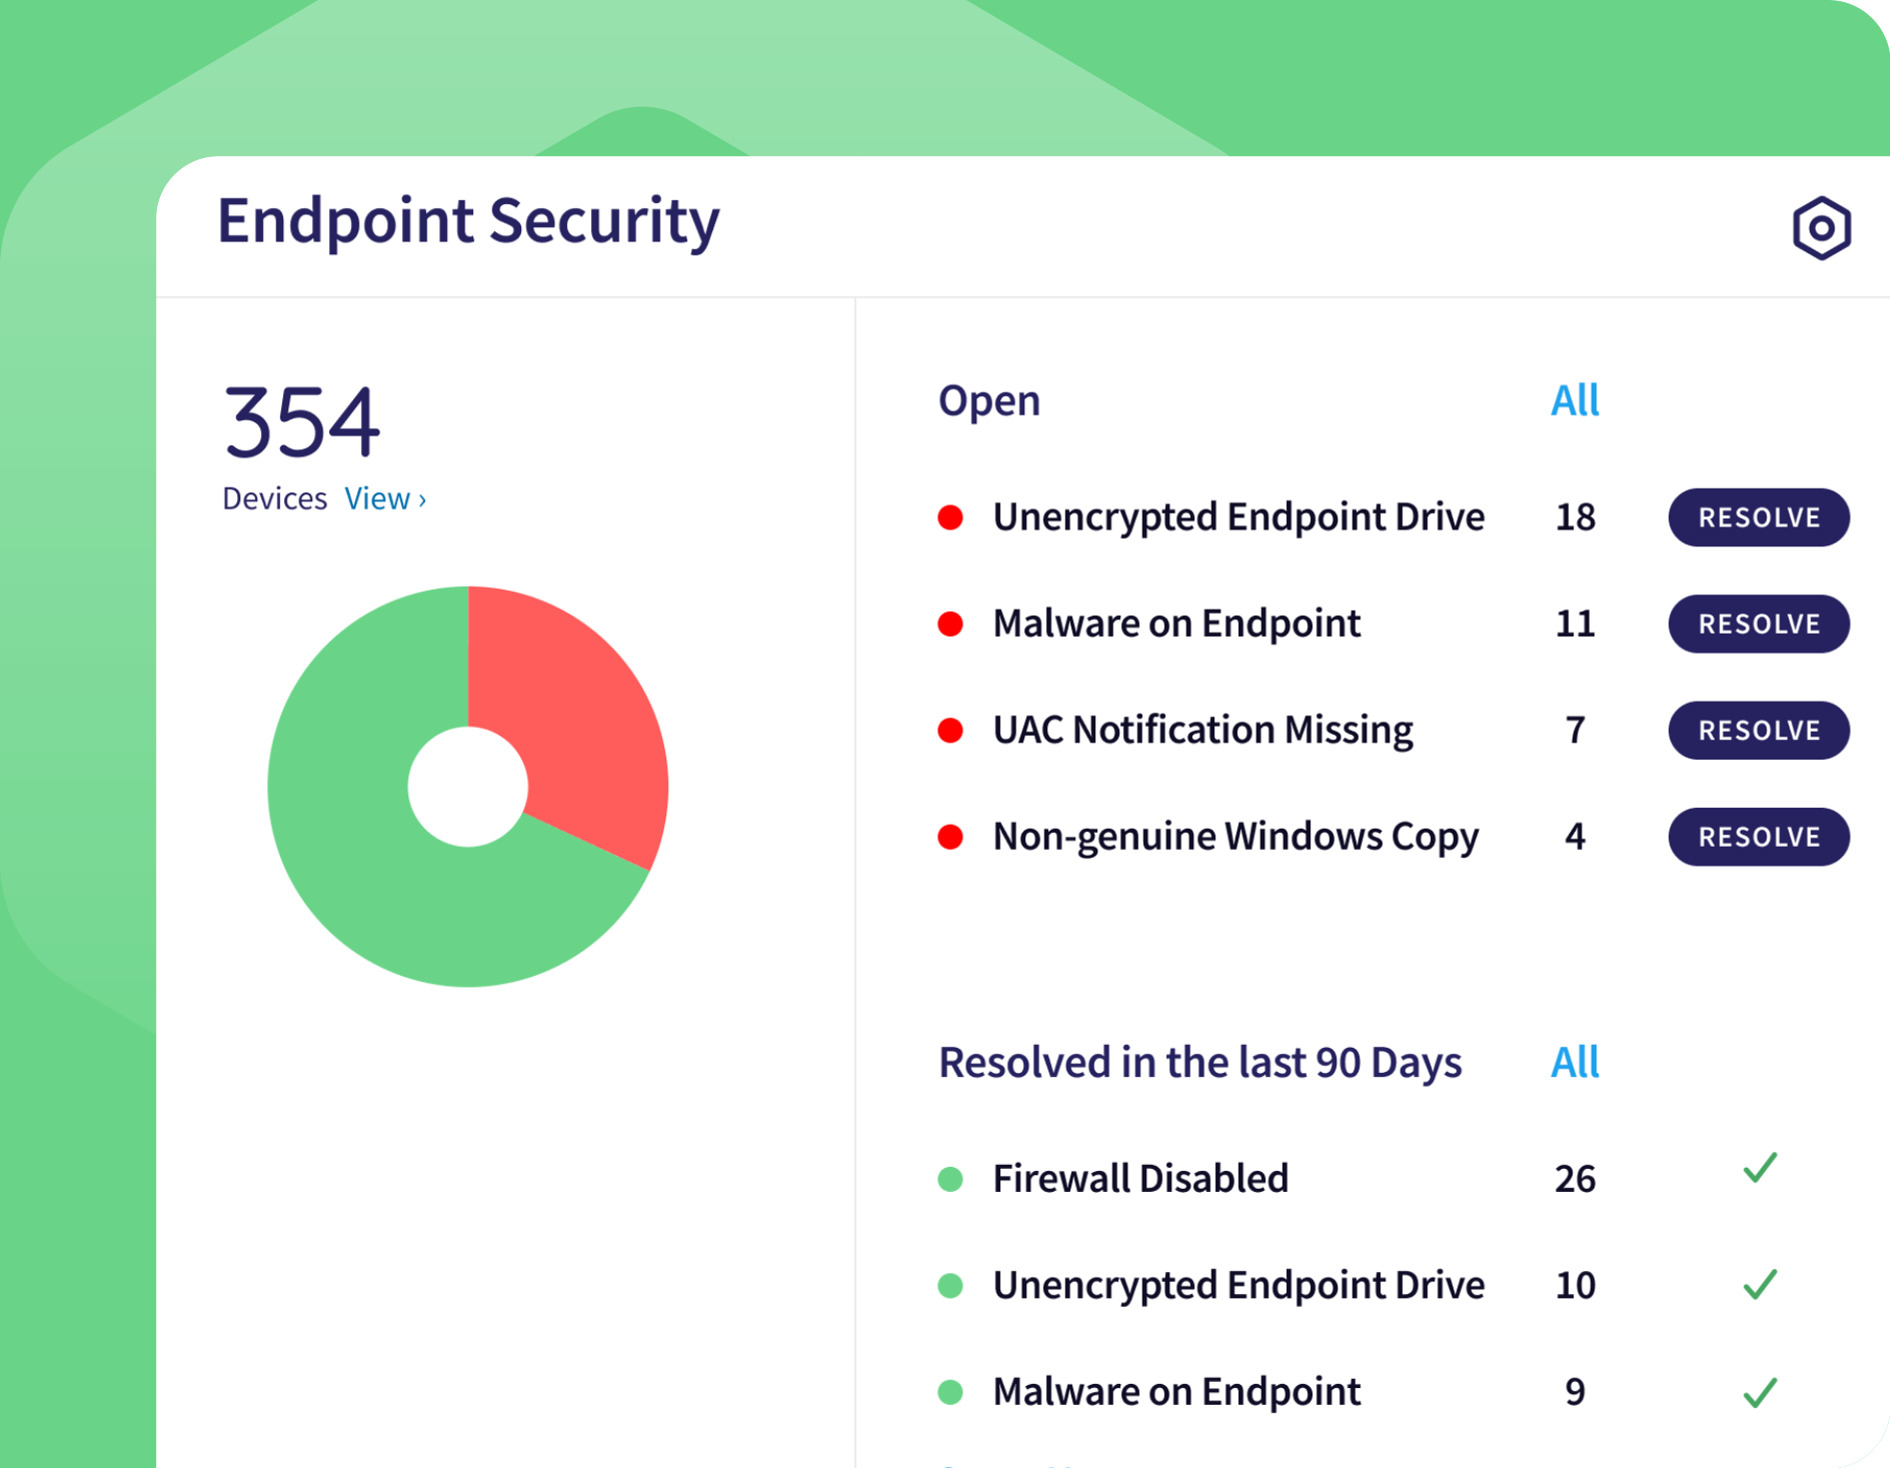Click green dot beside resolved Unencrypted Endpoint Drive
This screenshot has width=1890, height=1468.
pyautogui.click(x=950, y=1285)
